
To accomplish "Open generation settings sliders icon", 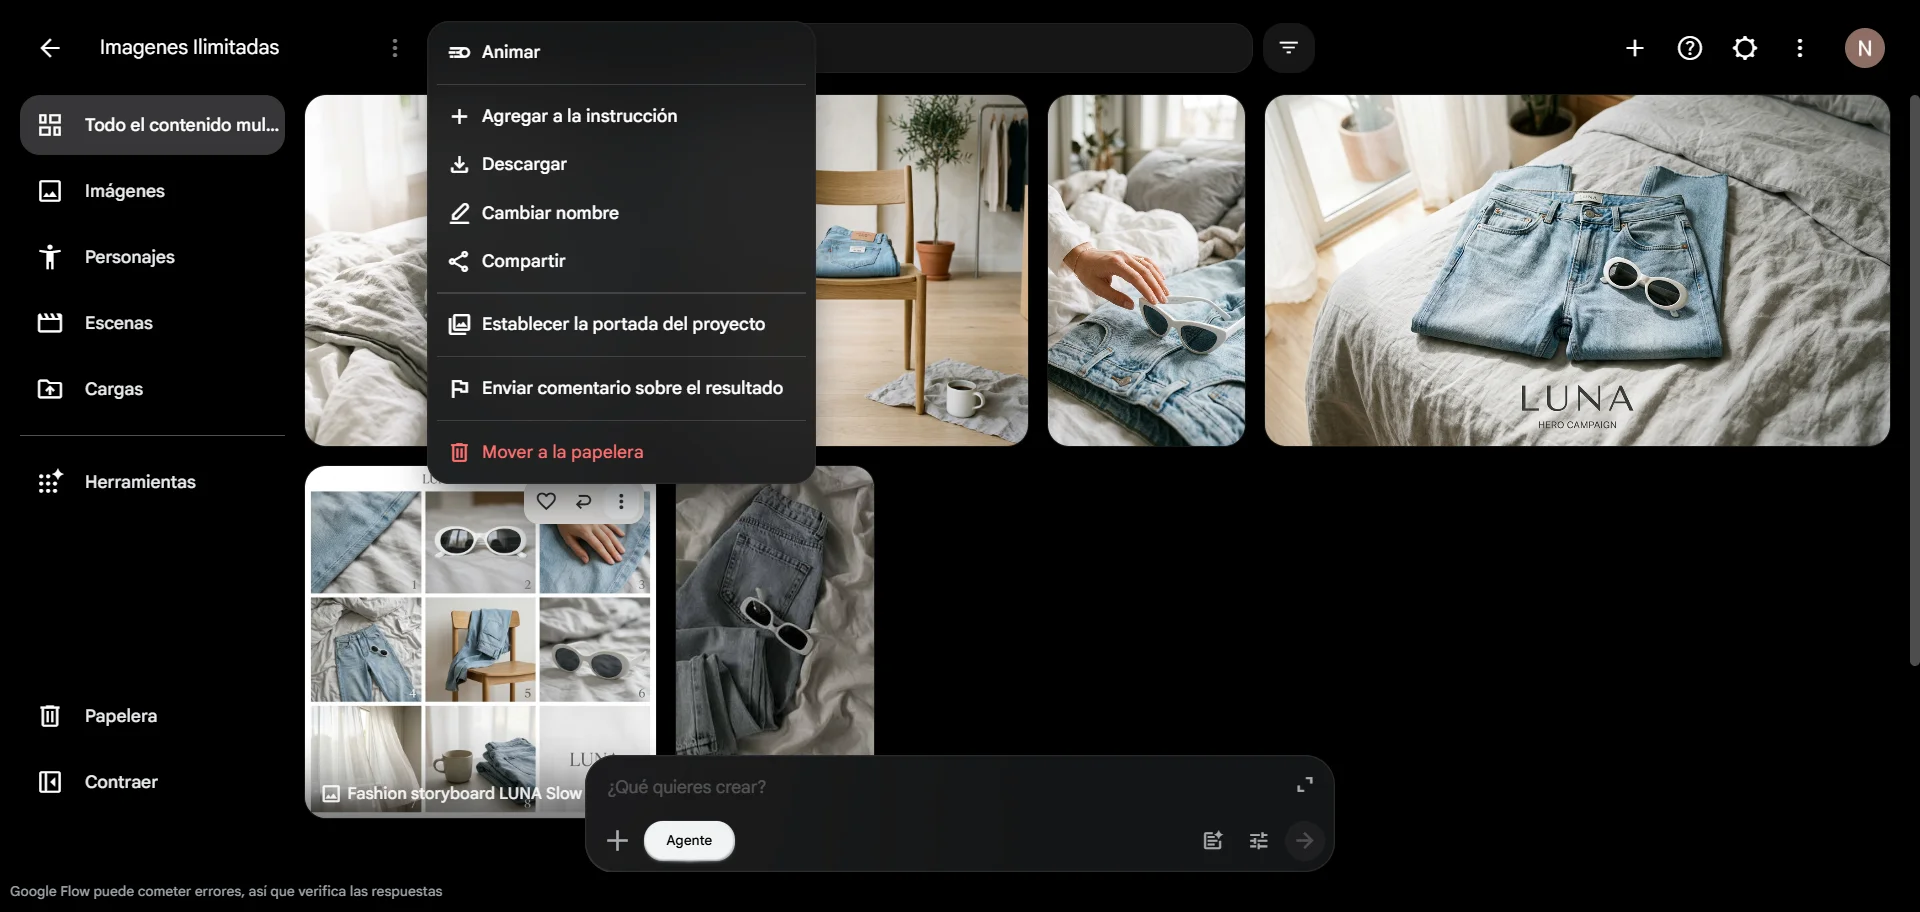I will coord(1259,841).
